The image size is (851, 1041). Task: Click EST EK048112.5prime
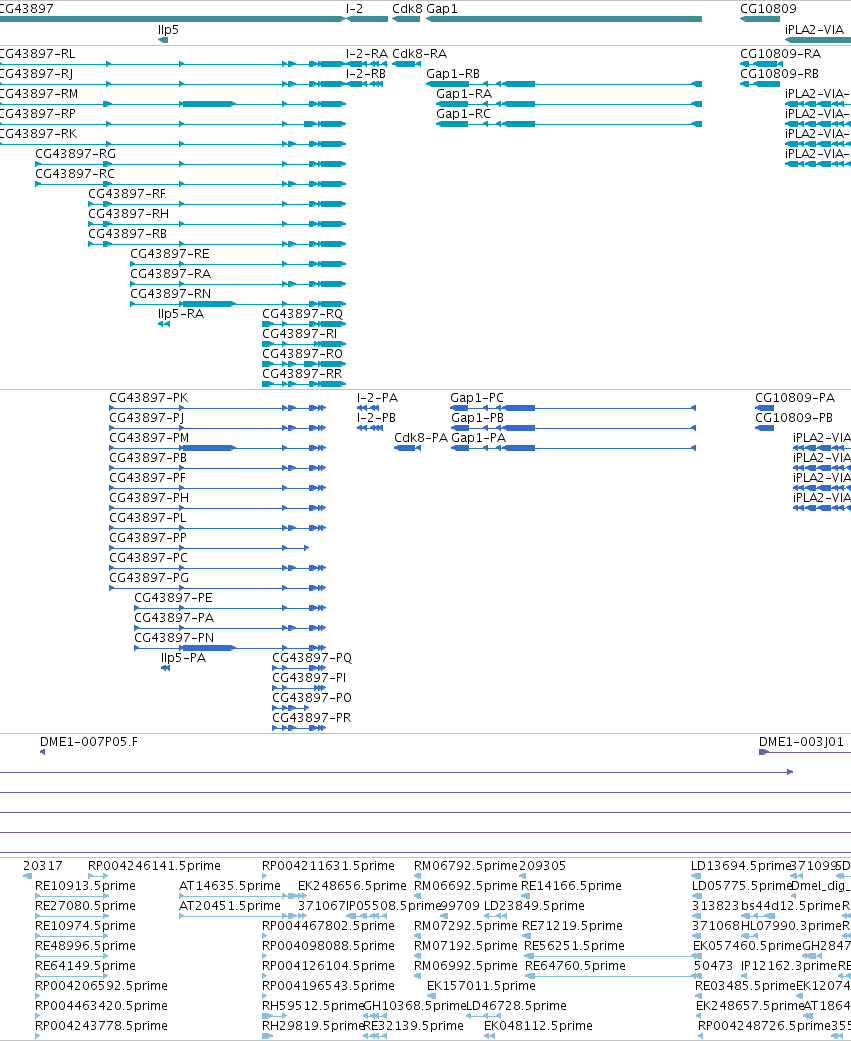pyautogui.click(x=489, y=1036)
